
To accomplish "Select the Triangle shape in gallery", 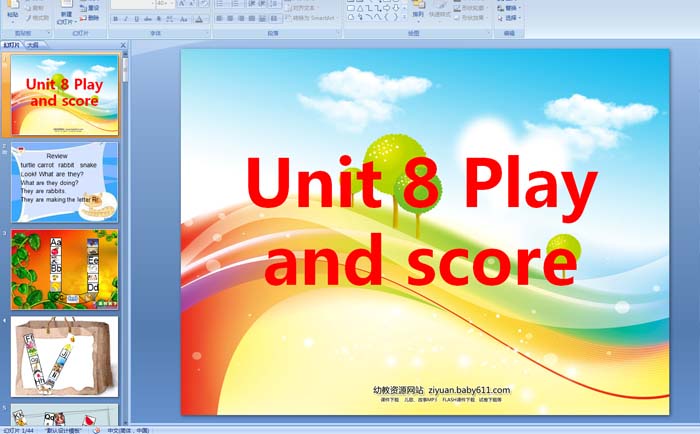I will [360, 8].
